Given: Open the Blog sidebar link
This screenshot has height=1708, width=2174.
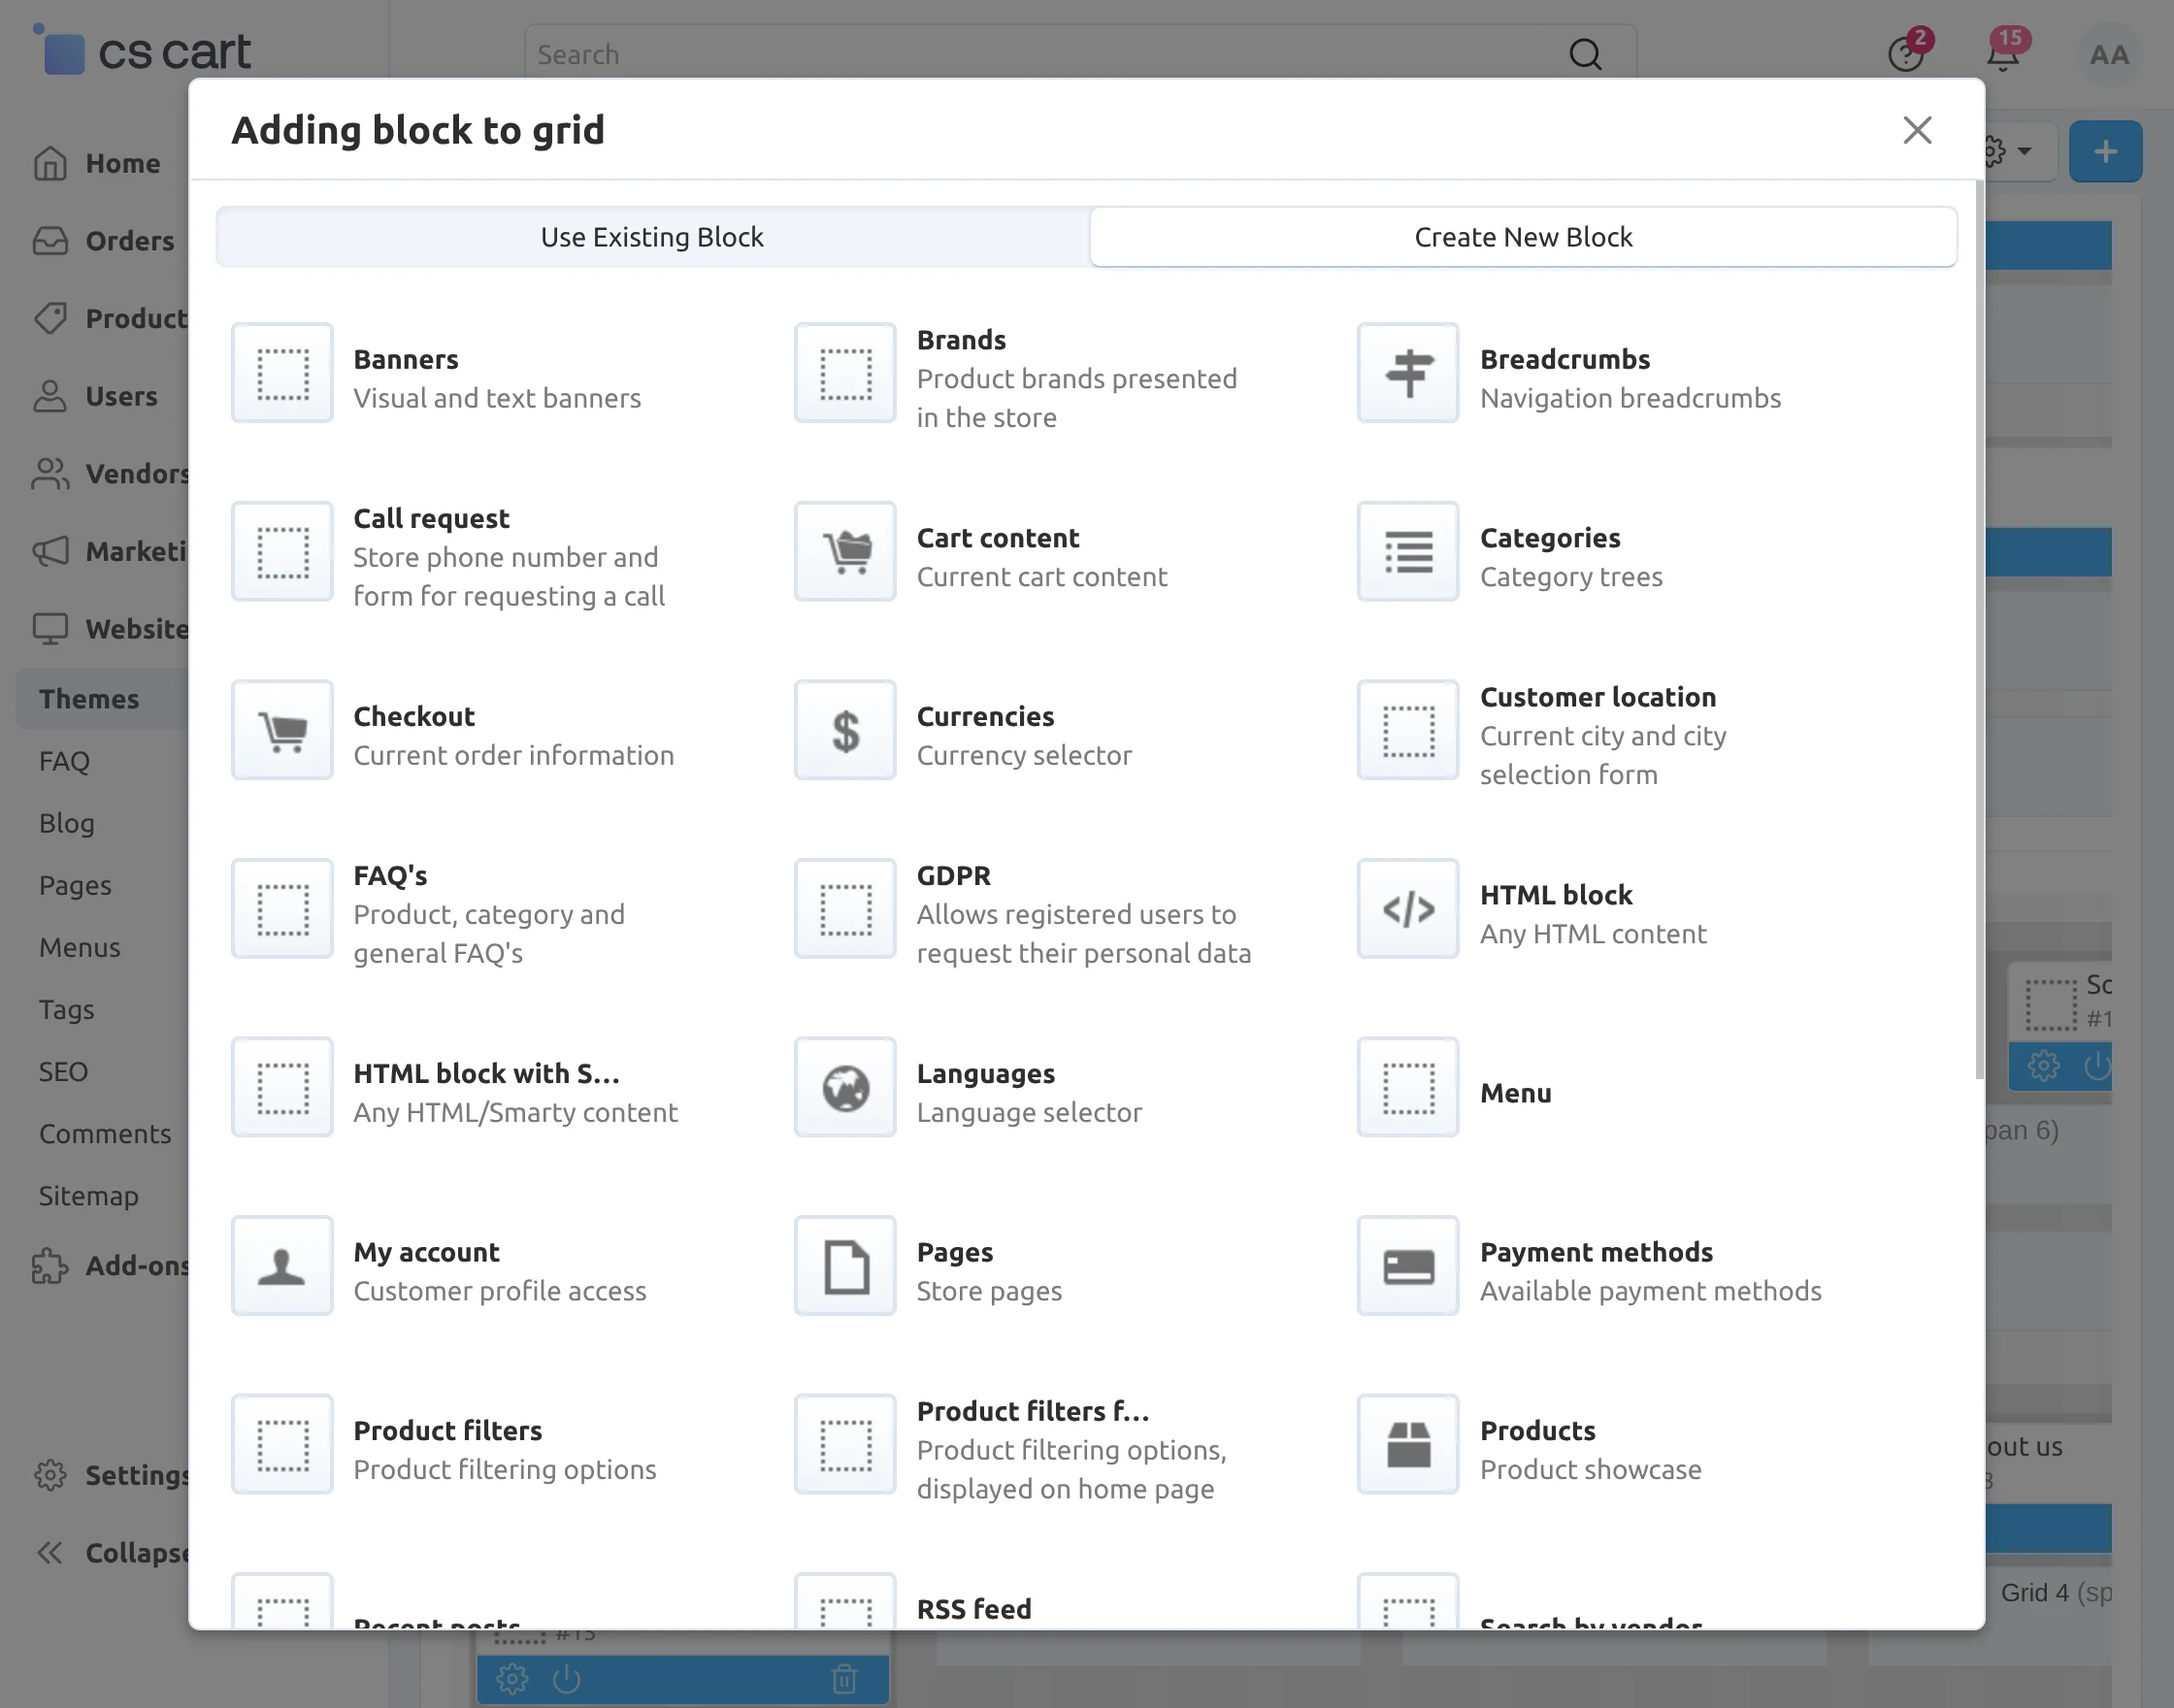Looking at the screenshot, I should [67, 823].
